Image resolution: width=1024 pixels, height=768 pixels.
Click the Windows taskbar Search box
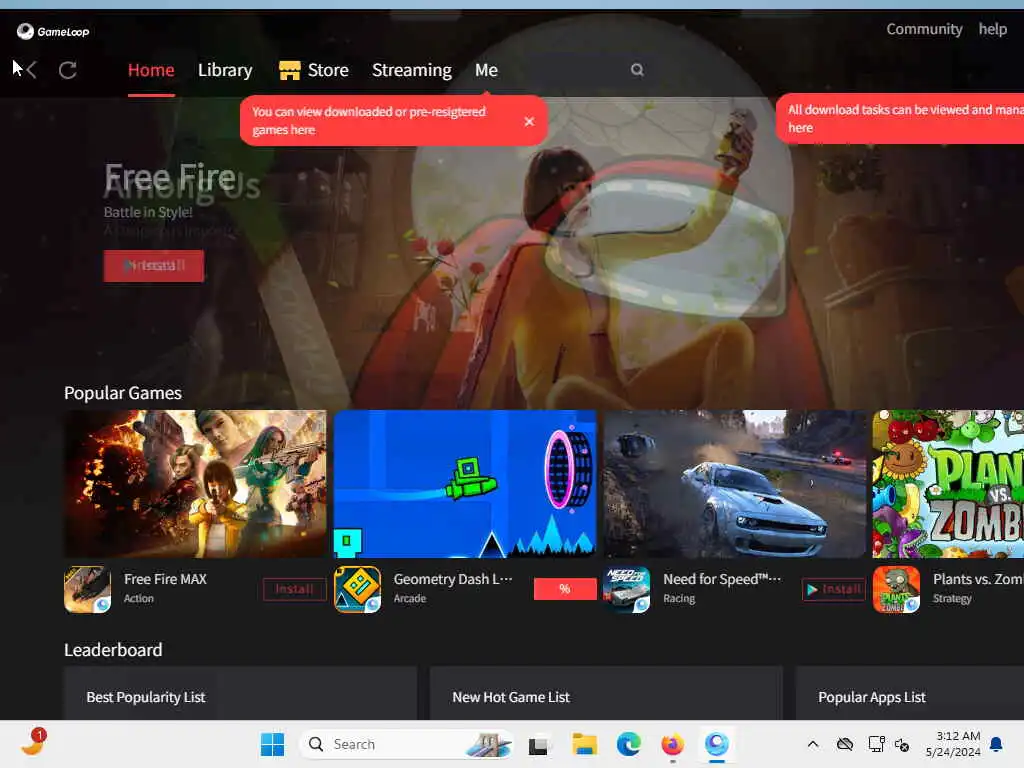point(406,744)
